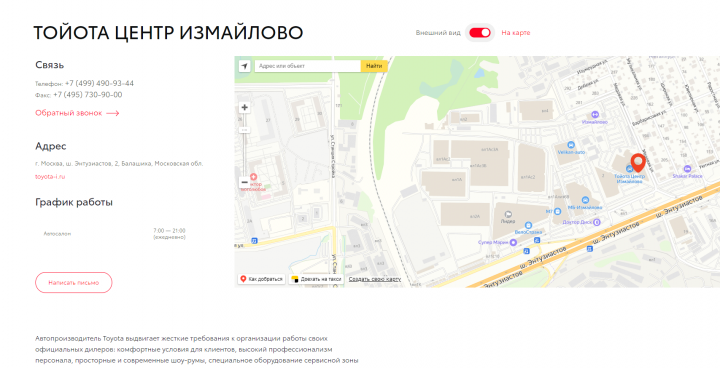This screenshot has width=720, height=368.
Task: Click the 7:00 — 21:00 working hours text
Action: (x=169, y=231)
